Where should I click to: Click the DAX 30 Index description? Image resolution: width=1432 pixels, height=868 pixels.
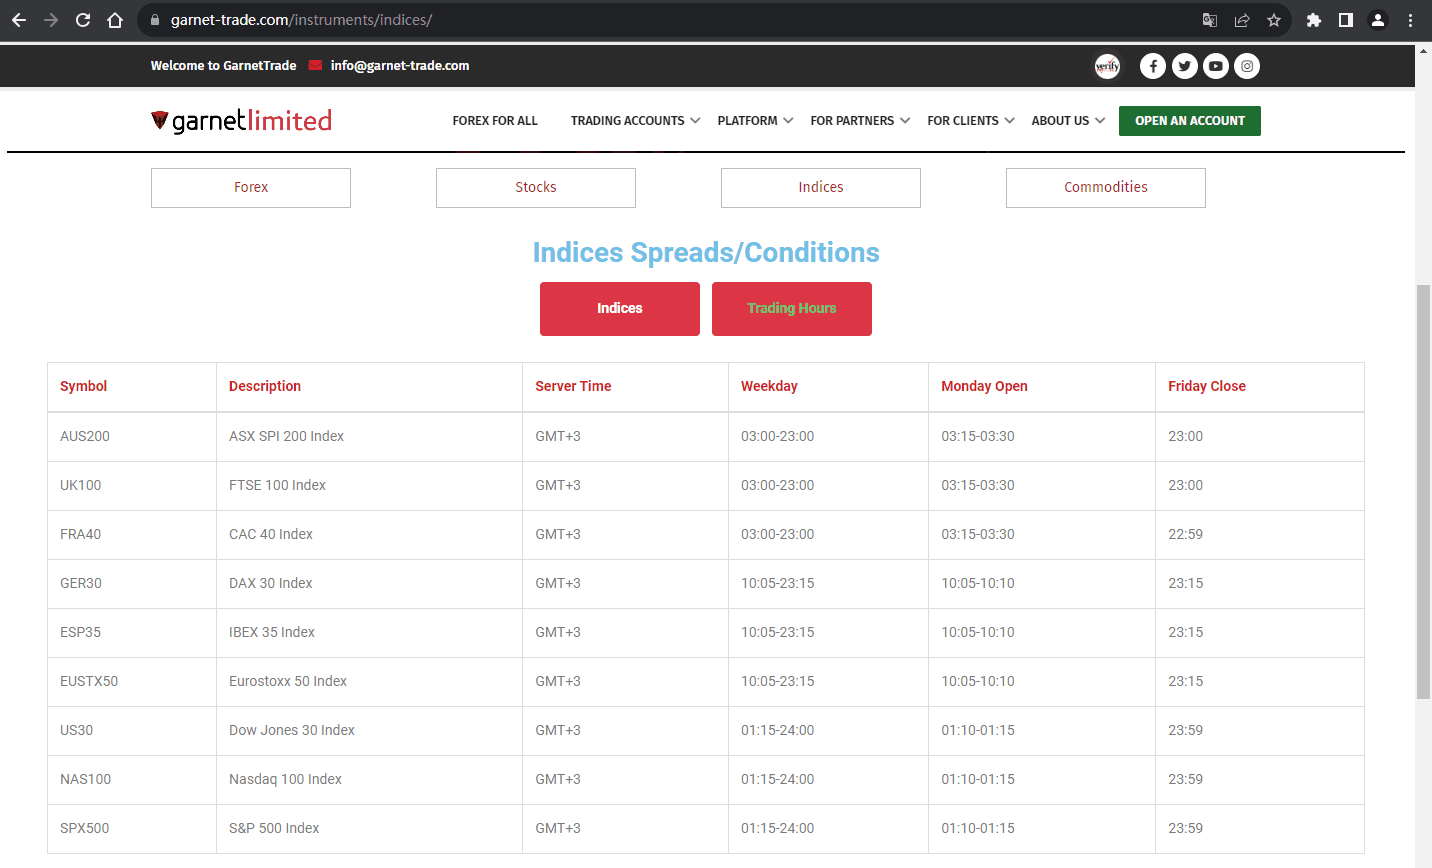271,583
